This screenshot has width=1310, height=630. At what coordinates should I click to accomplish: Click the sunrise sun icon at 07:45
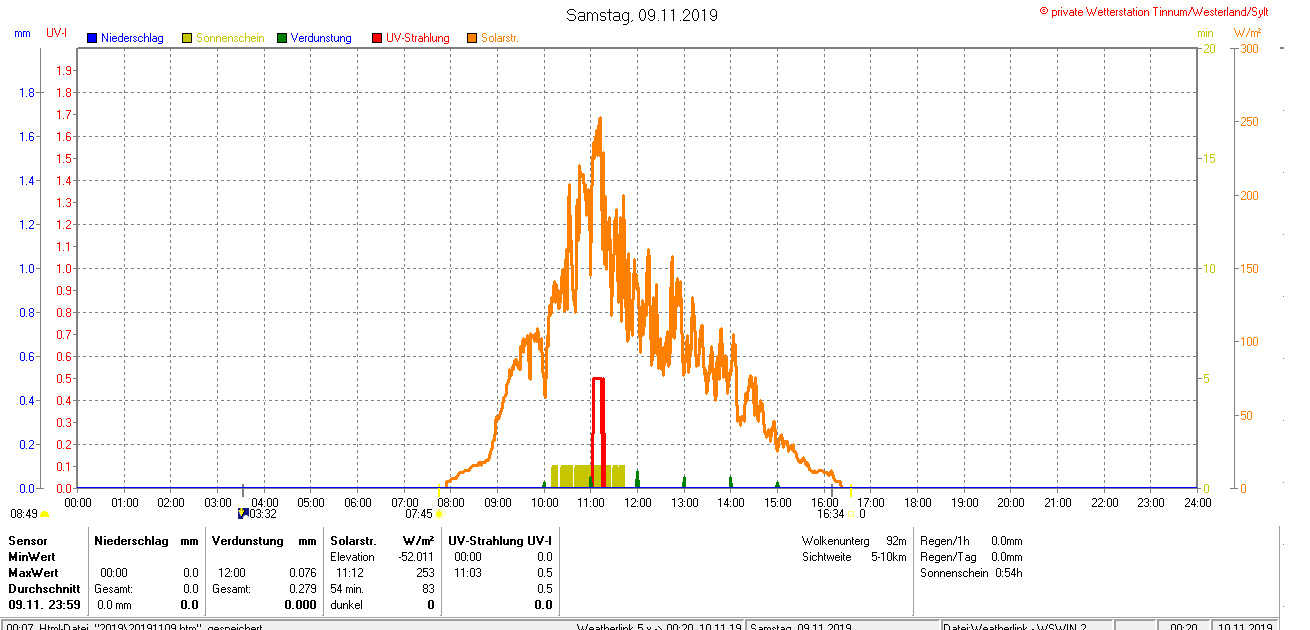point(439,514)
